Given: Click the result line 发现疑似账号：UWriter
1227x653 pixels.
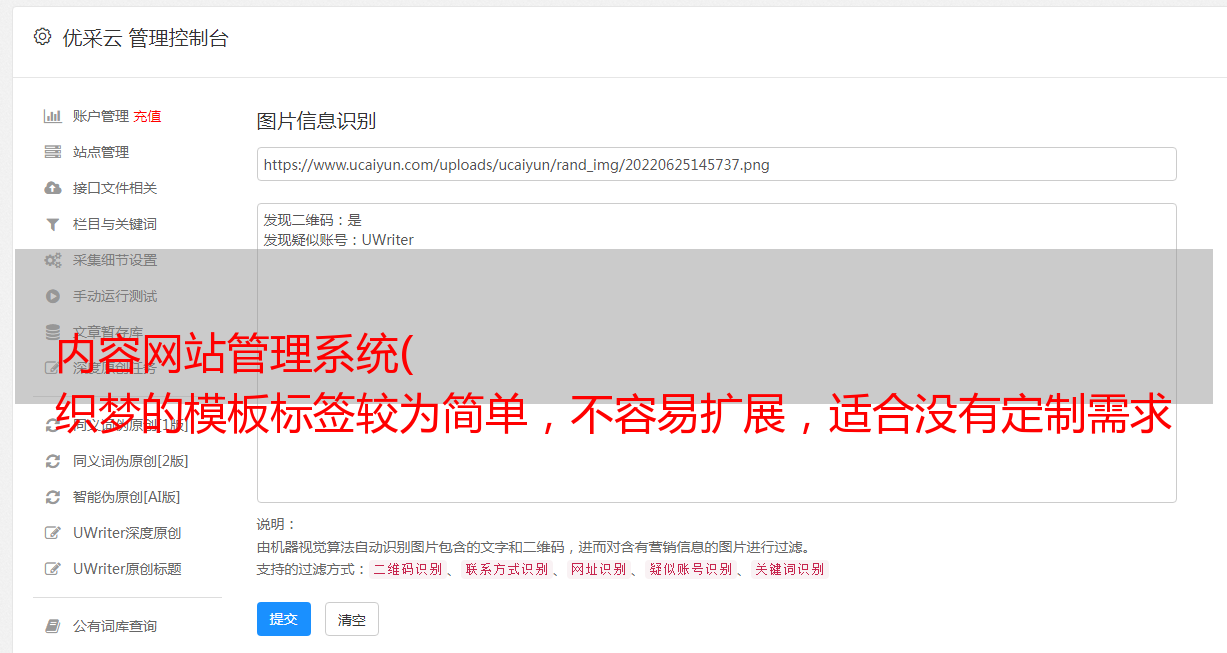Looking at the screenshot, I should click(339, 240).
